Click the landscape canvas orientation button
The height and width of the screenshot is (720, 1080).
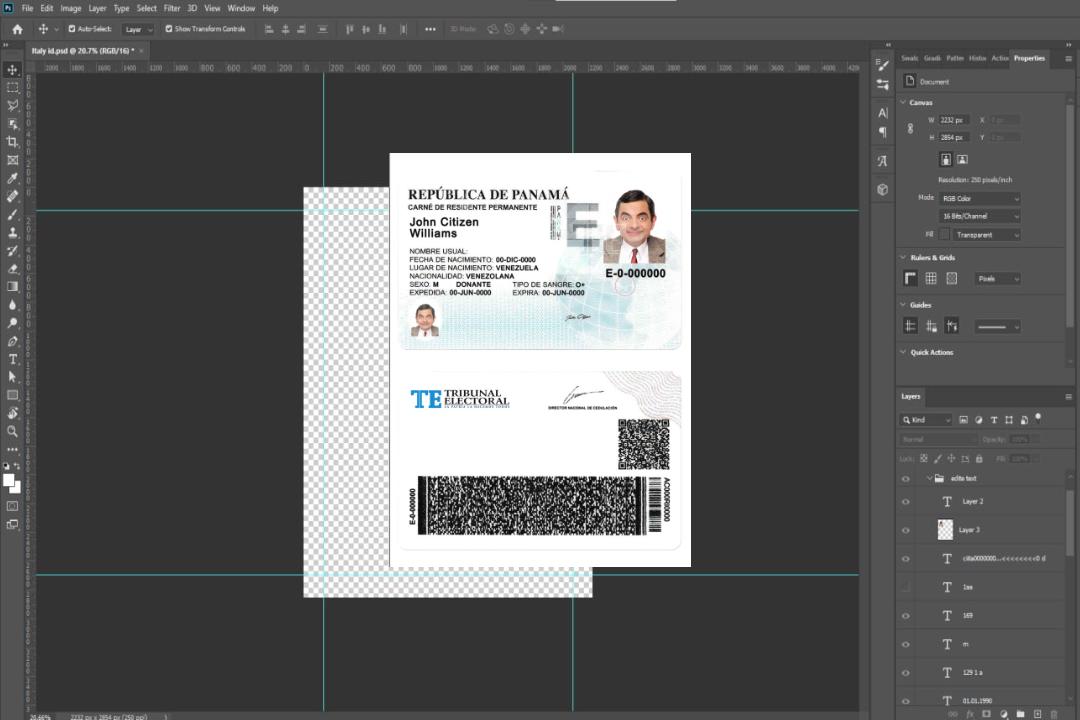[x=962, y=159]
